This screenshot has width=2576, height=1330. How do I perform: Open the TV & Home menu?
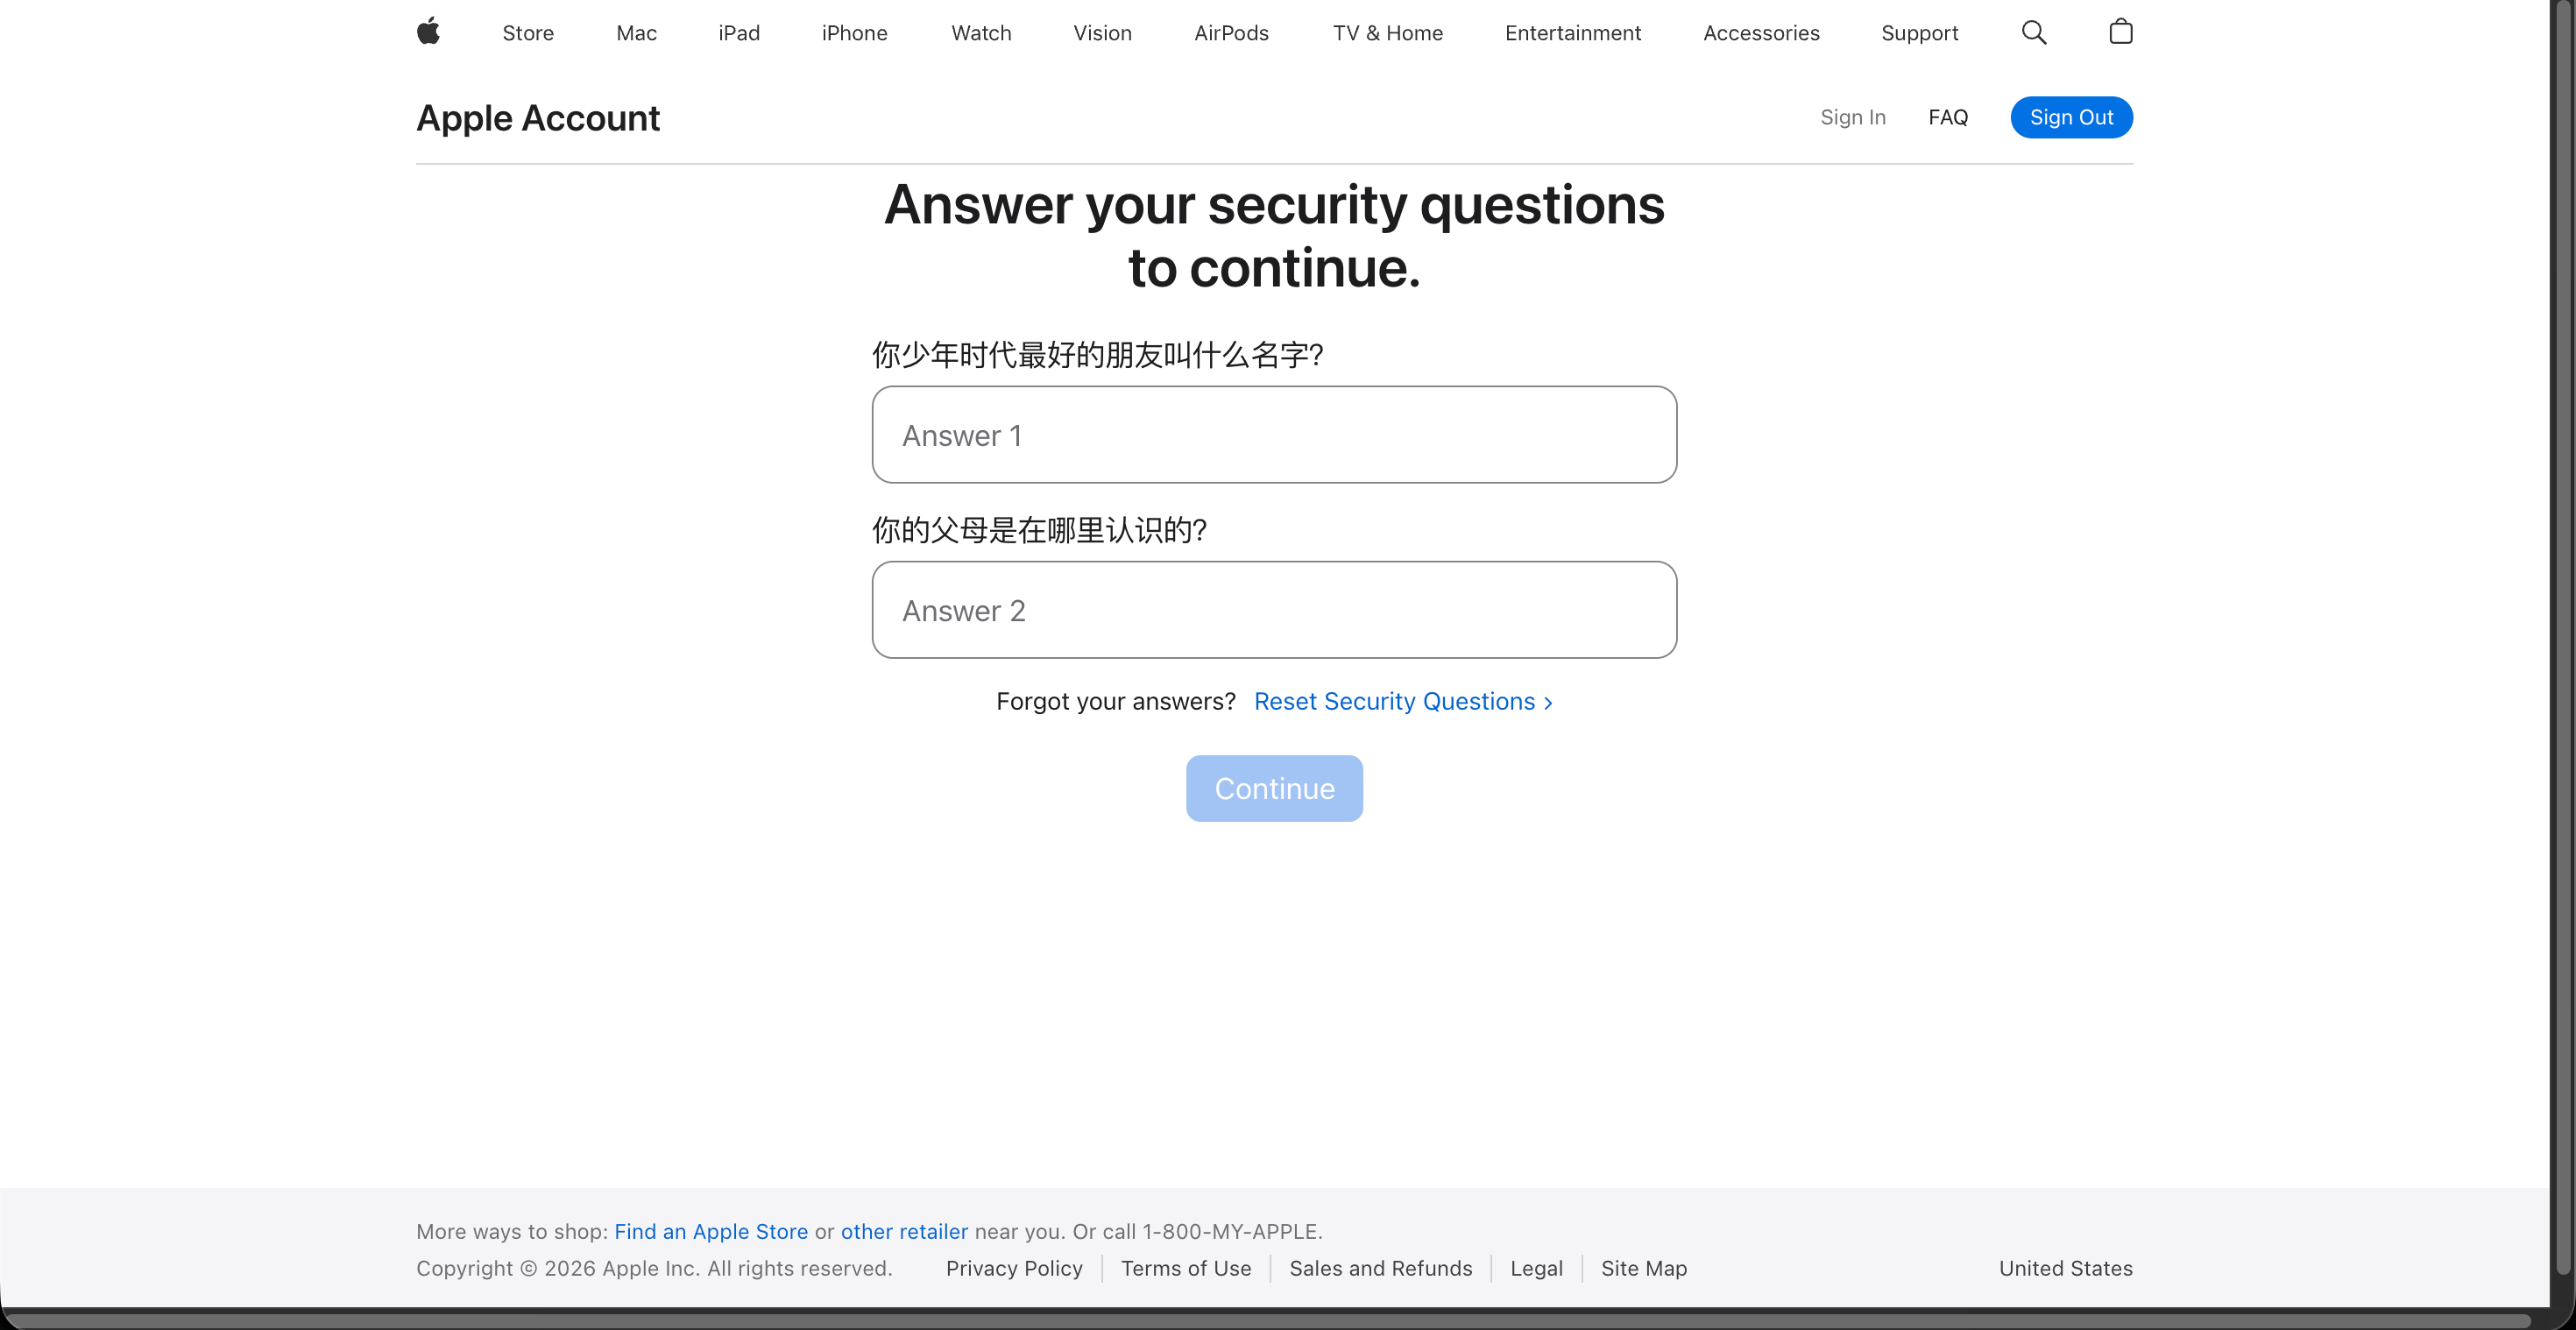[1387, 33]
